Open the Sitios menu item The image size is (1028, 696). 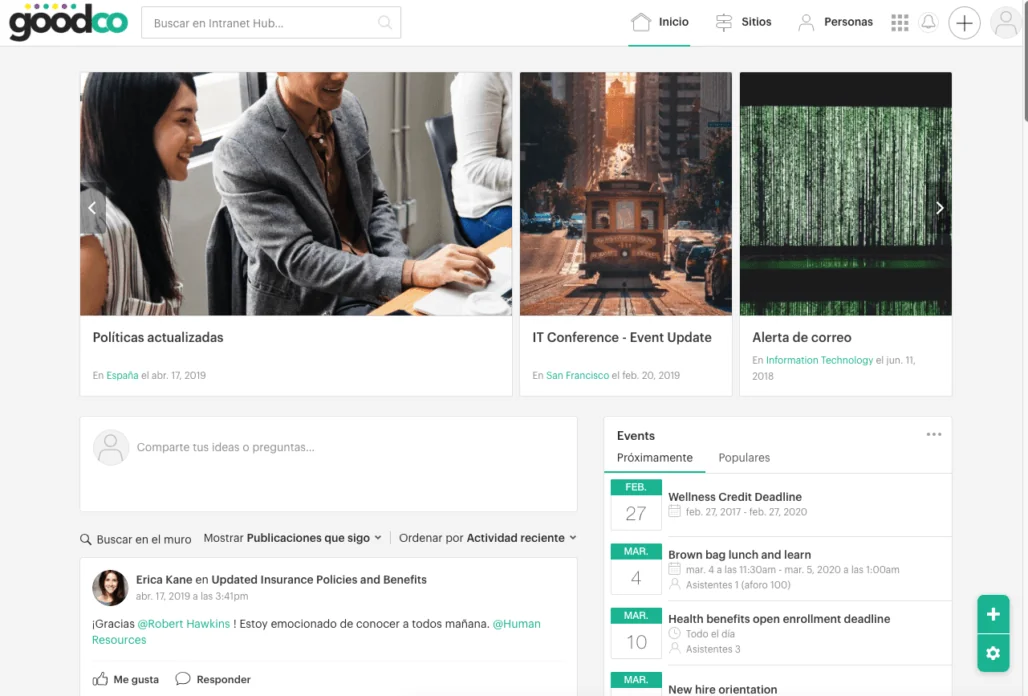point(743,22)
